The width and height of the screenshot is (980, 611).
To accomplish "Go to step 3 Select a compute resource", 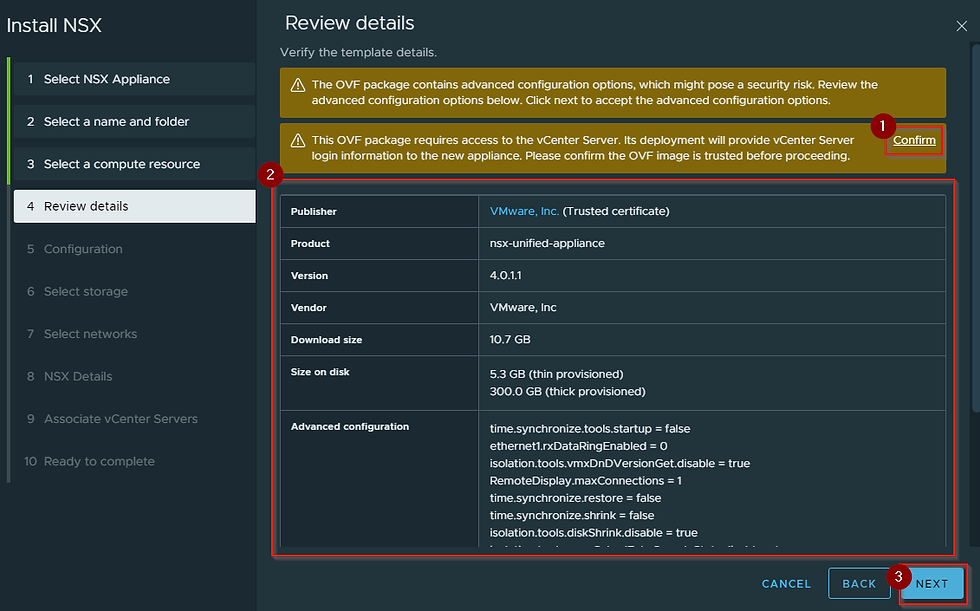I will [x=134, y=164].
